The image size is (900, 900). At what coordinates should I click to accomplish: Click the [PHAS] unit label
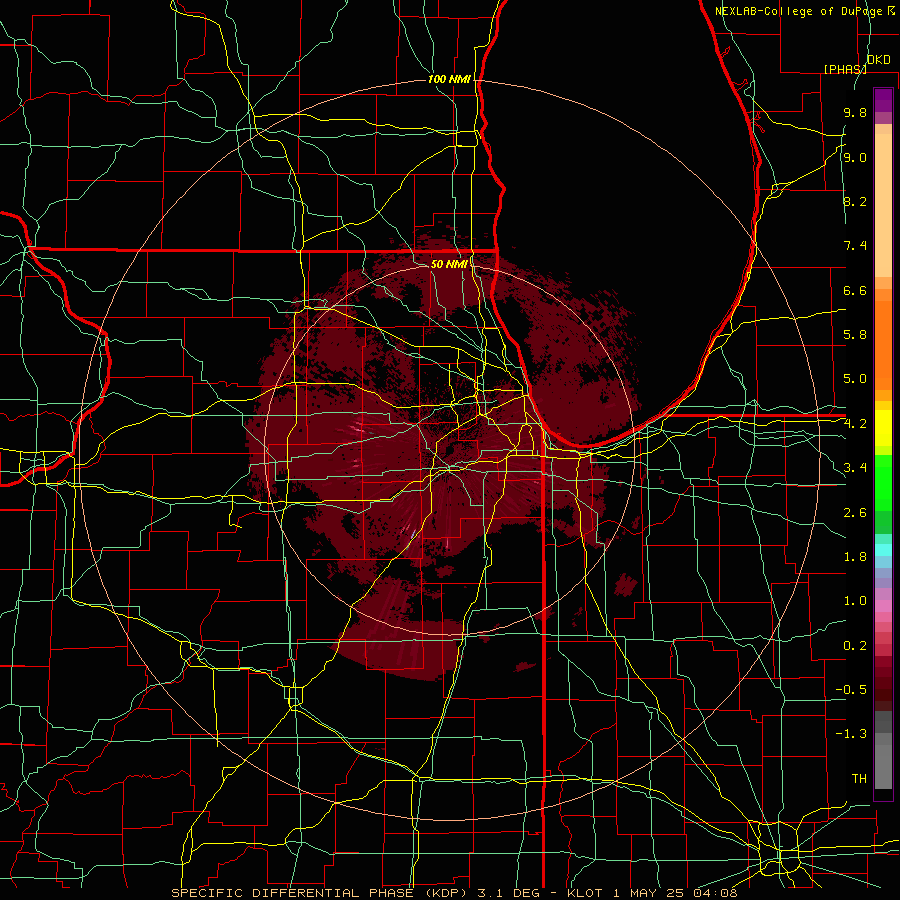[x=845, y=69]
